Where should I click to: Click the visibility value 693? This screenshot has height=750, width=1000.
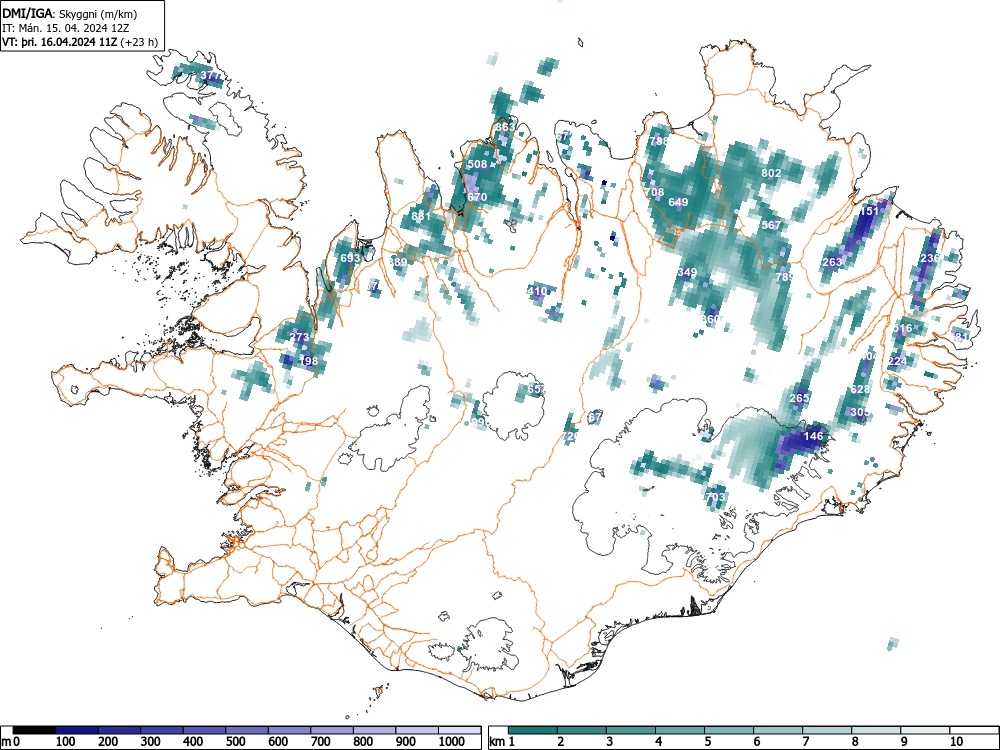coord(350,258)
